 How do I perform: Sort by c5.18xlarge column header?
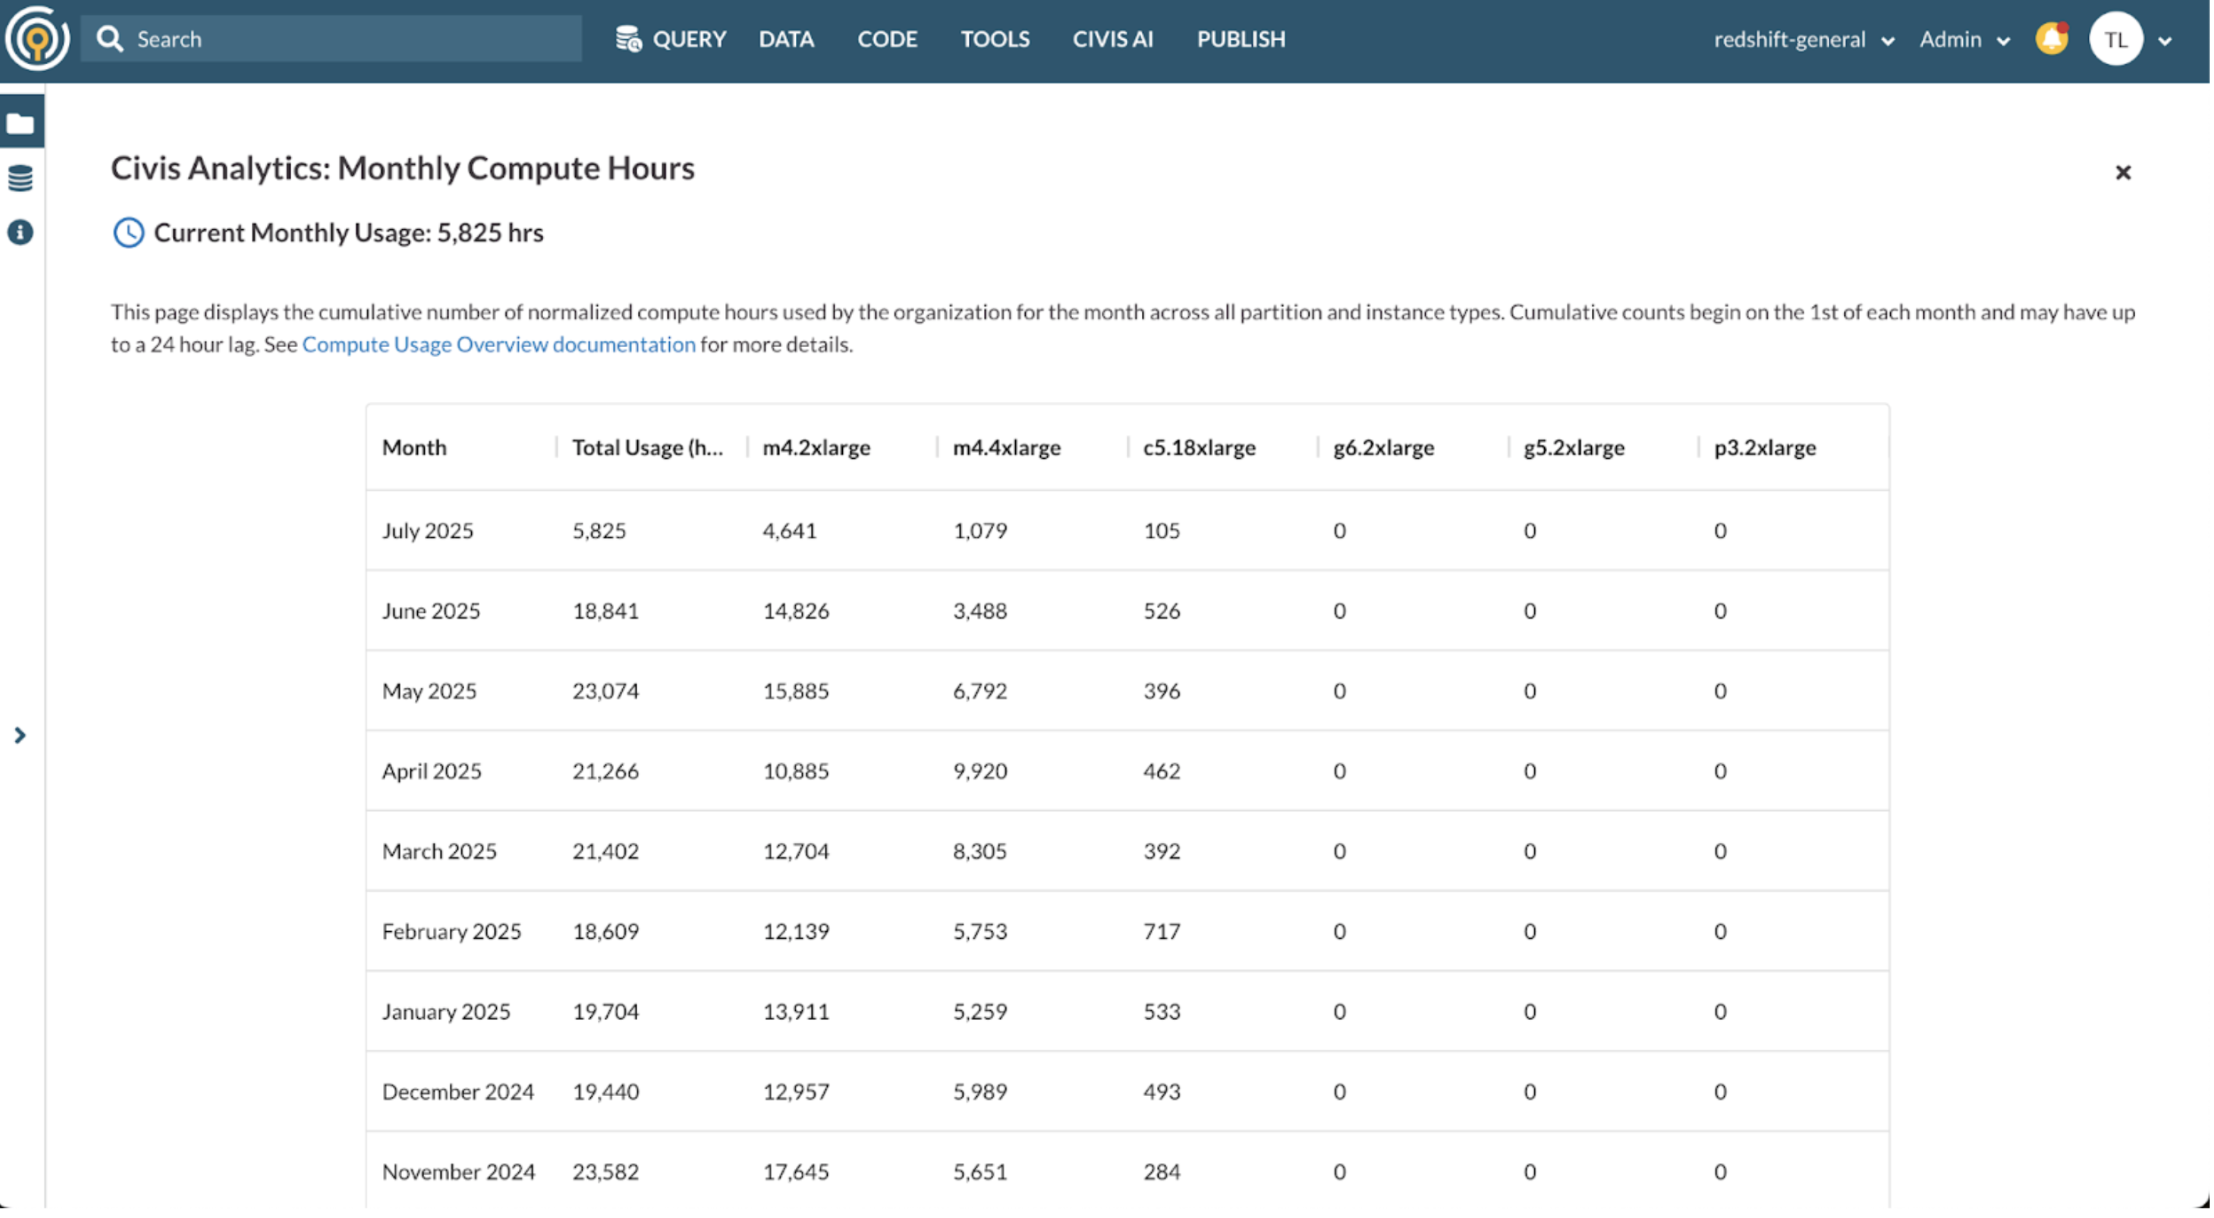coord(1199,448)
